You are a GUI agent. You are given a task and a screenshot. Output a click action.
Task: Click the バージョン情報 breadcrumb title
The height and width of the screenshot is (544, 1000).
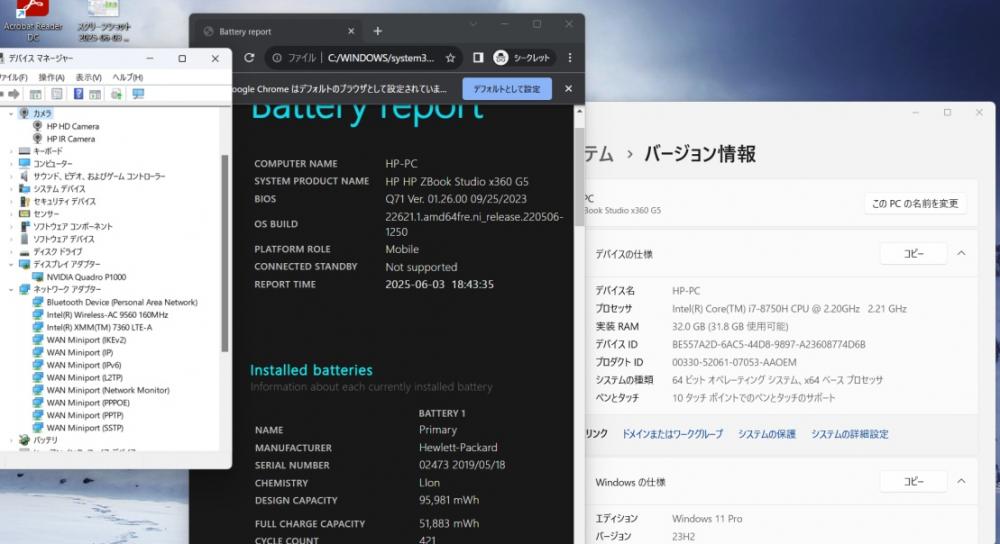(x=700, y=154)
